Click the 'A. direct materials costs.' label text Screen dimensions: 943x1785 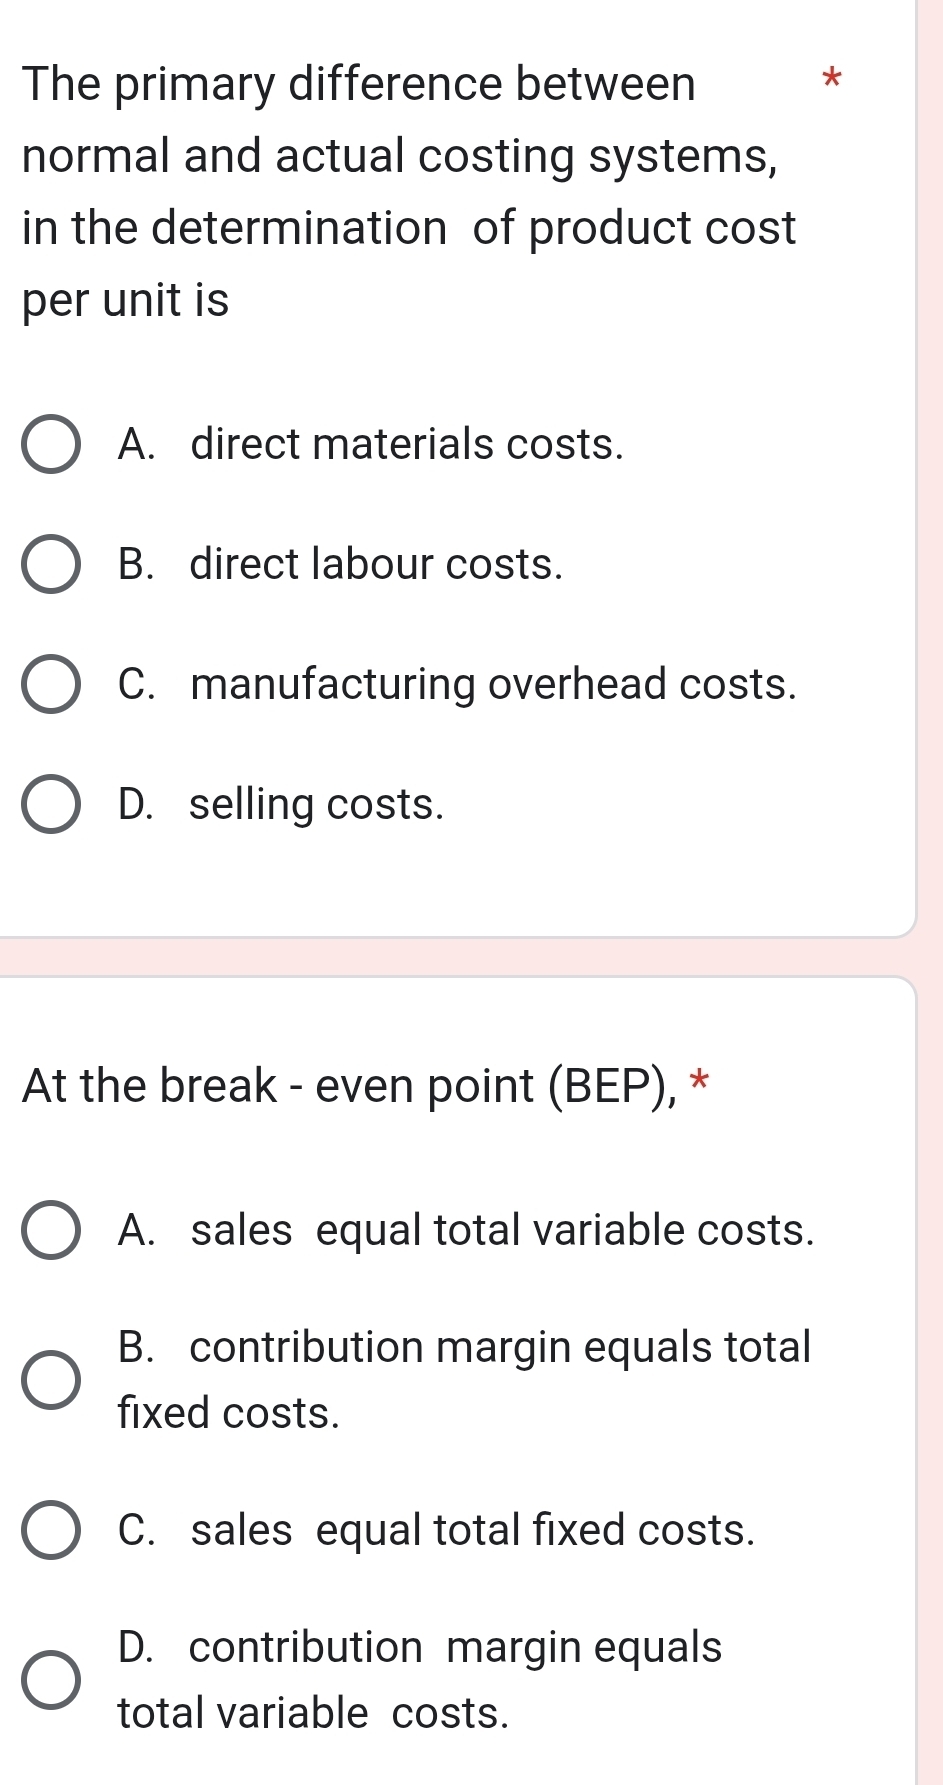[x=370, y=445]
